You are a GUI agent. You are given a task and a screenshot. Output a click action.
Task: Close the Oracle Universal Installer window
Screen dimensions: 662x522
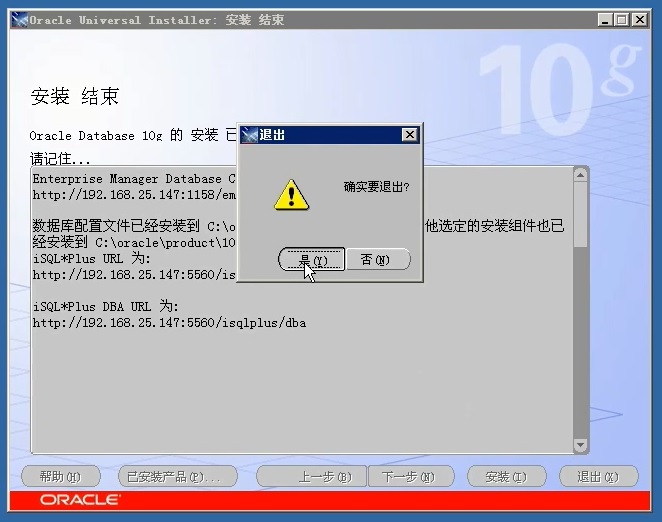(640, 20)
